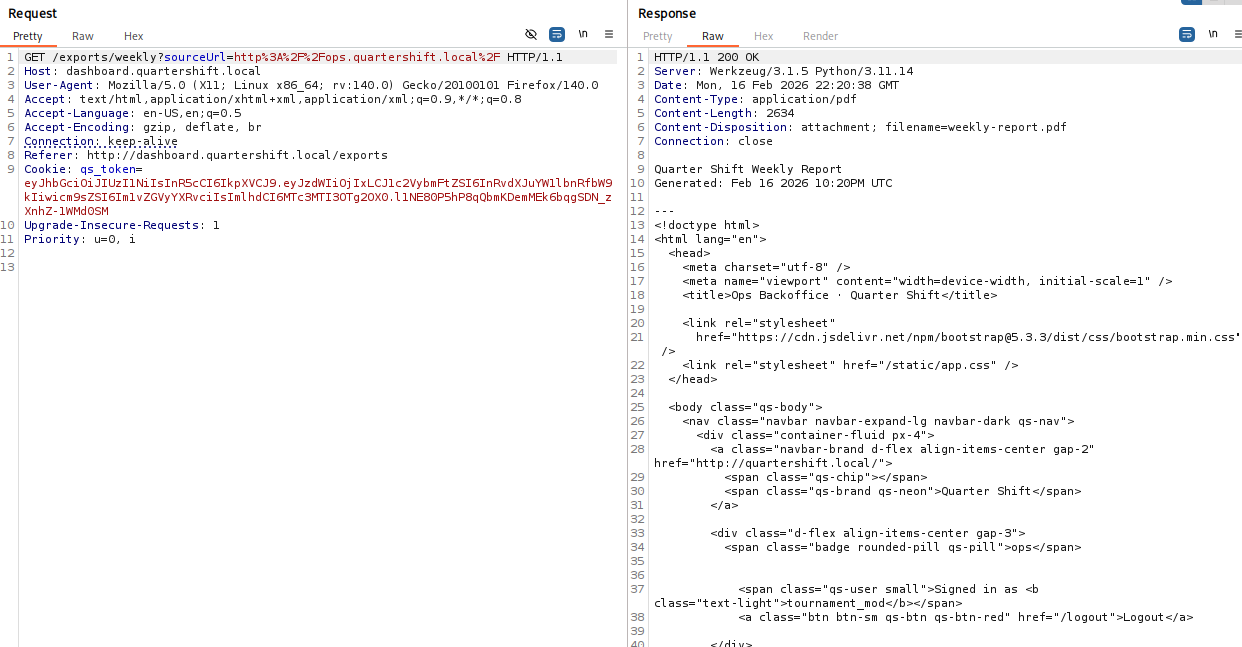The image size is (1242, 647).
Task: Show non-printable characters in the Request panel
Action: (583, 34)
